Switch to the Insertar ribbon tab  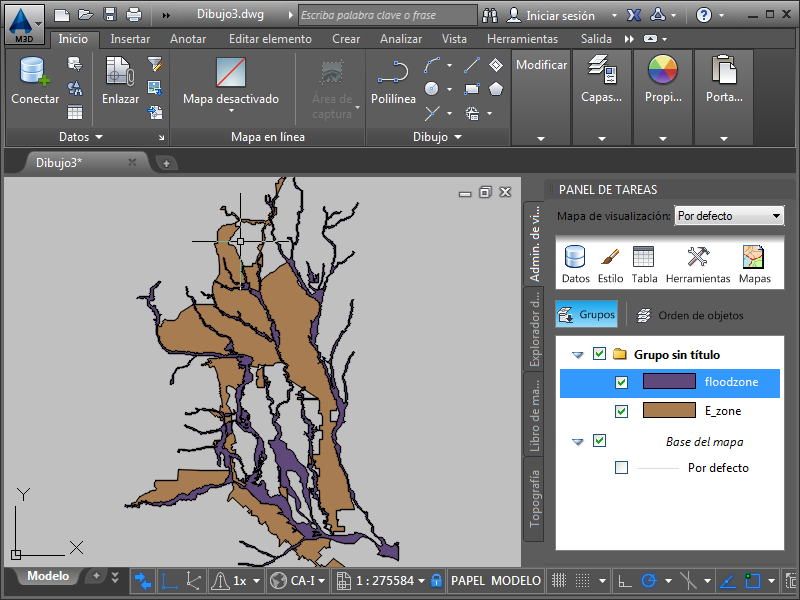tap(131, 39)
